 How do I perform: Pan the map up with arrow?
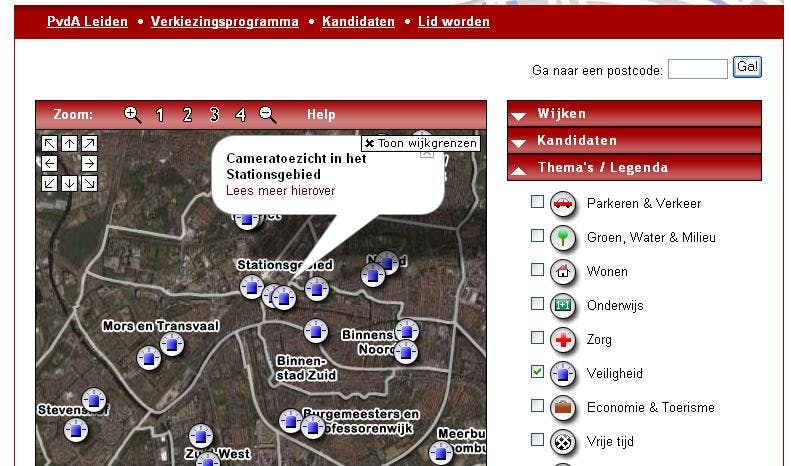click(70, 144)
